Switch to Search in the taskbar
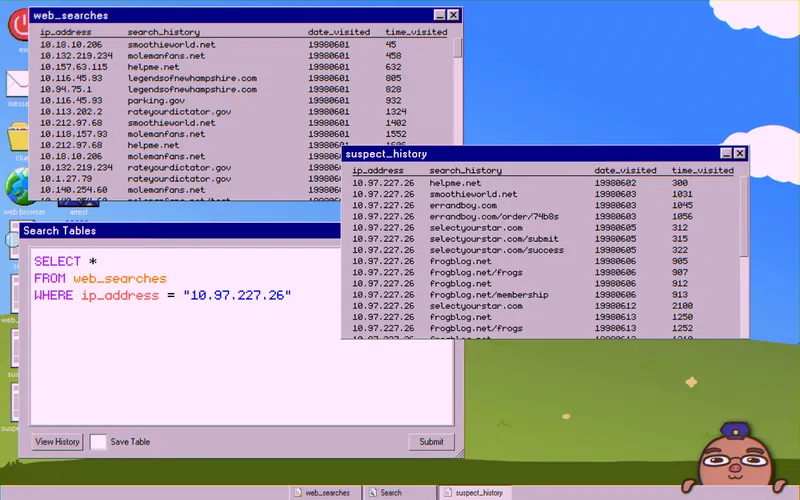The height and width of the screenshot is (500, 800). coord(398,493)
